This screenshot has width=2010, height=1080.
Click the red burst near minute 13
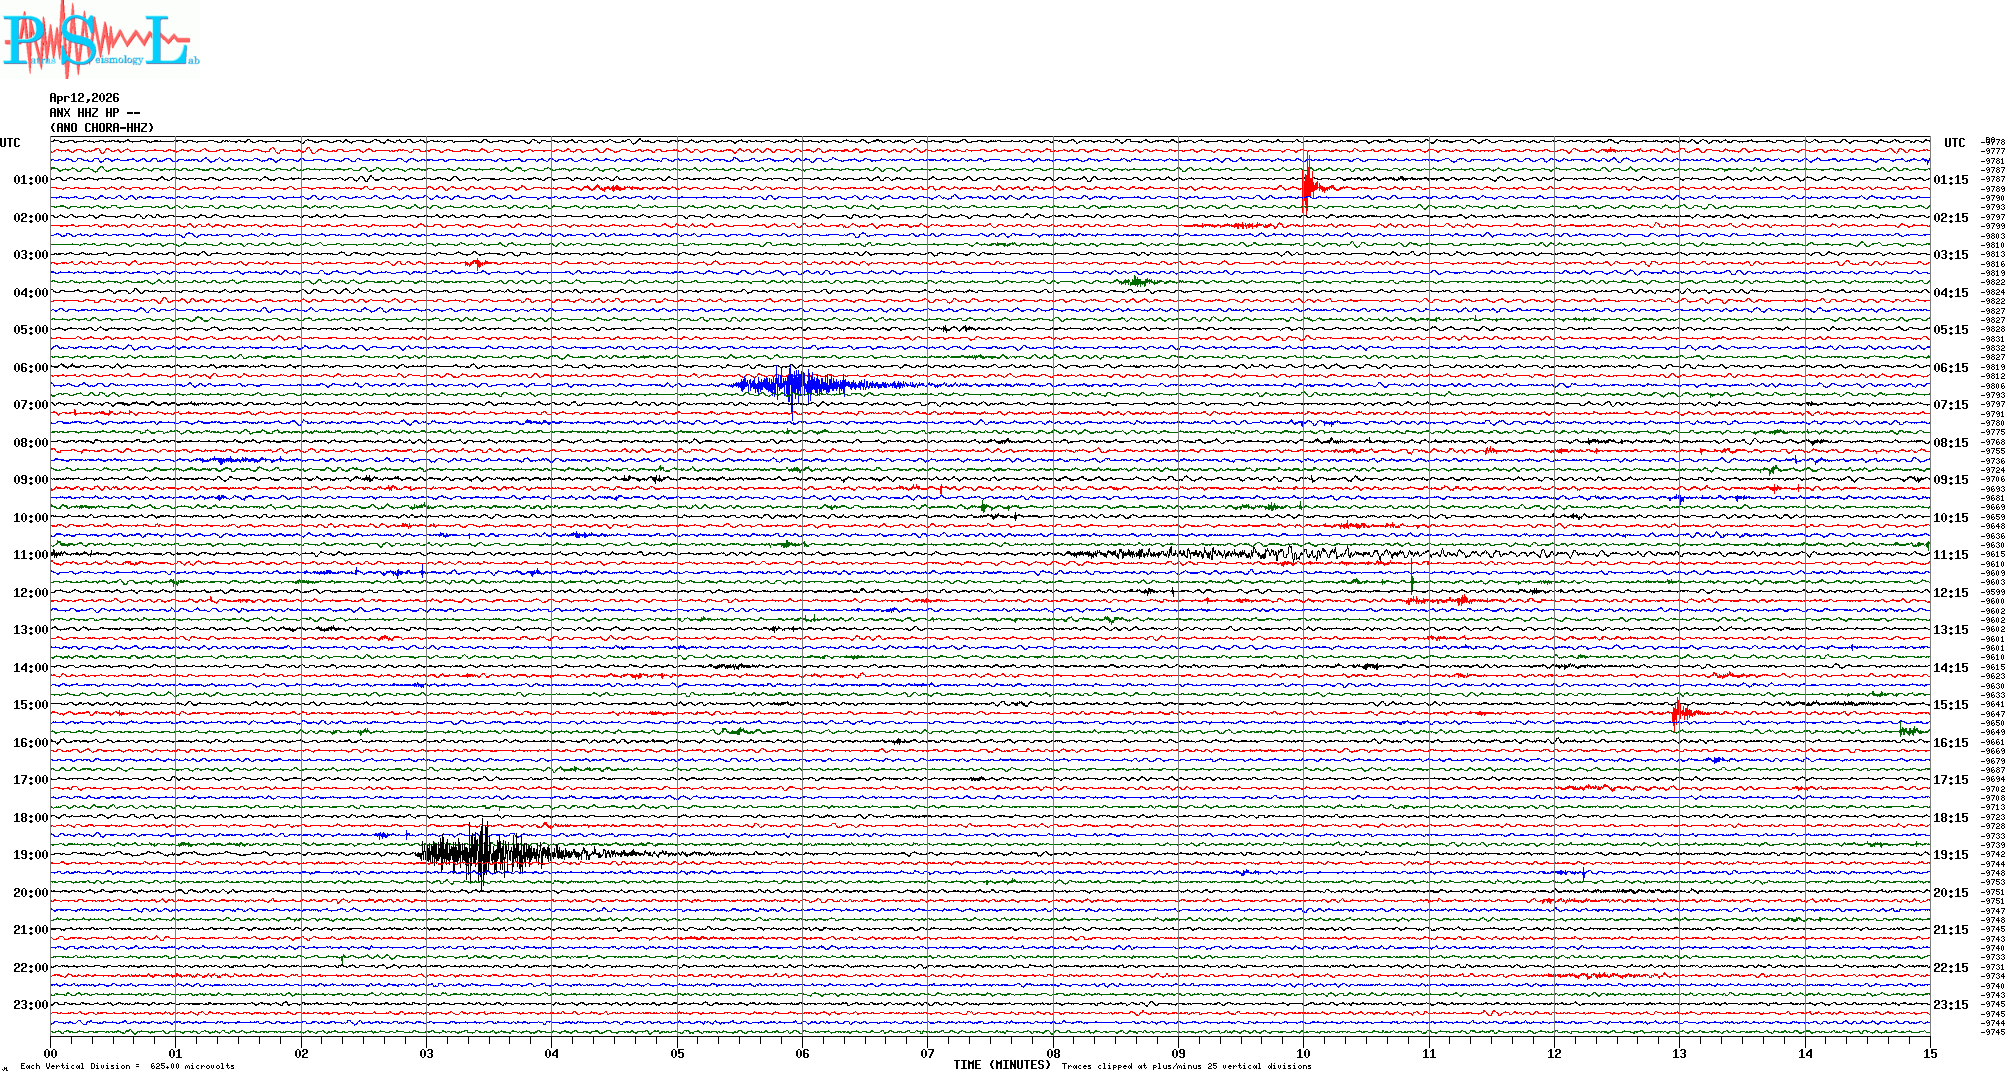1678,712
